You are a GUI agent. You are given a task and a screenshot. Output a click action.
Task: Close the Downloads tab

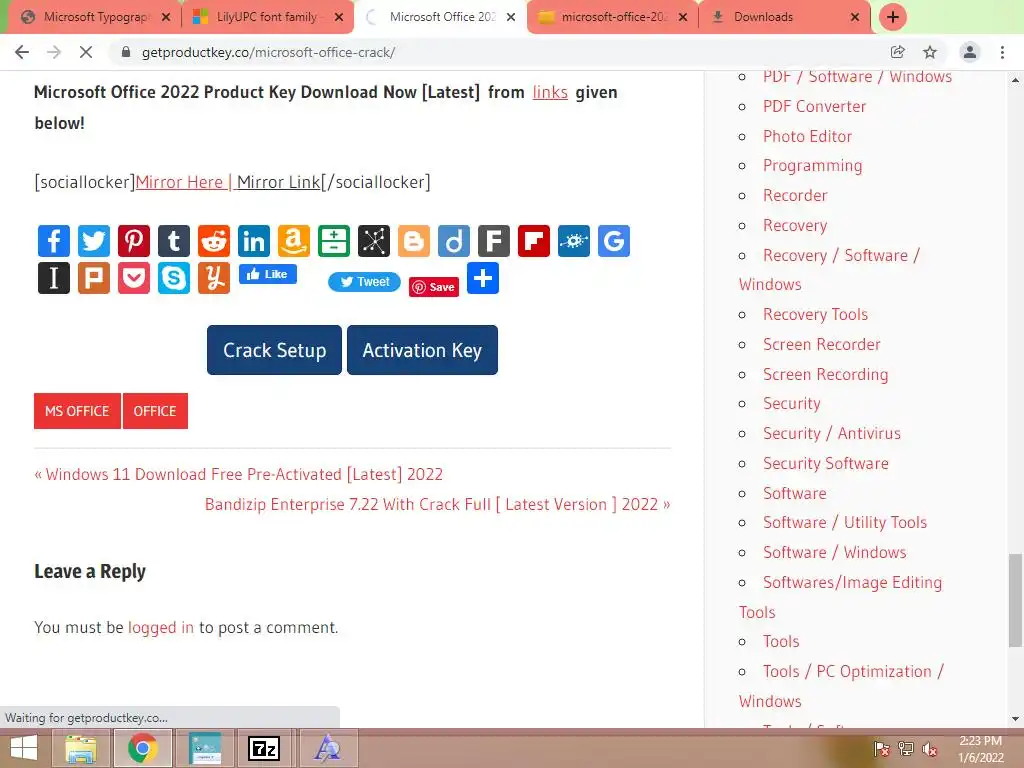855,17
